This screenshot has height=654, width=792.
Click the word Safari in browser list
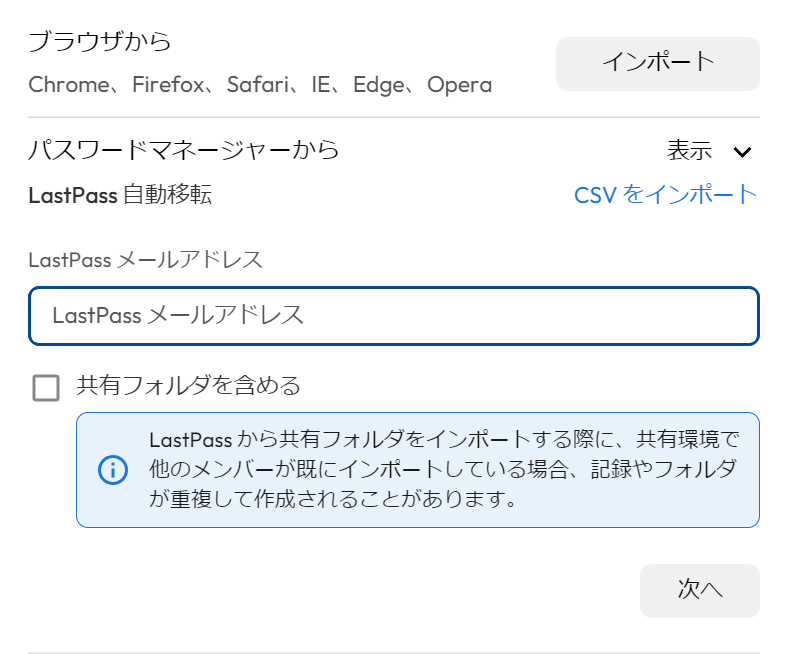coord(258,85)
